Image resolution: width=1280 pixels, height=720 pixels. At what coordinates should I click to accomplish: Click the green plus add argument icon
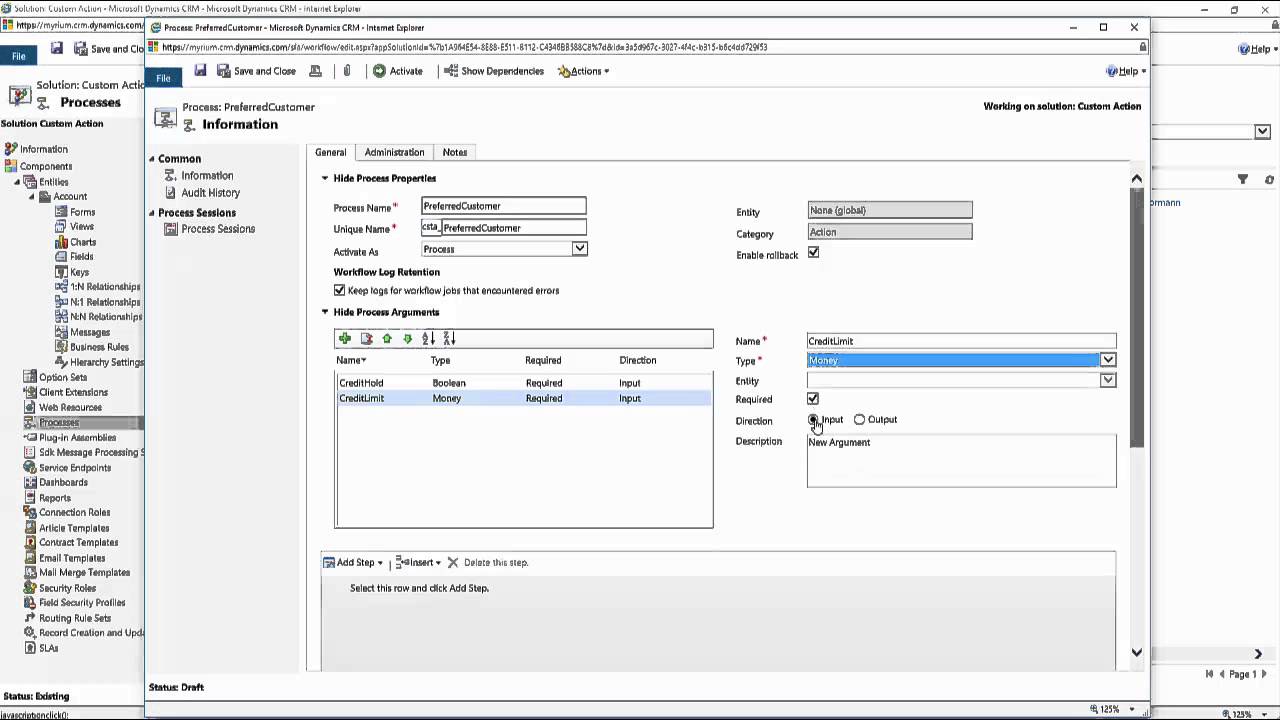tap(345, 339)
